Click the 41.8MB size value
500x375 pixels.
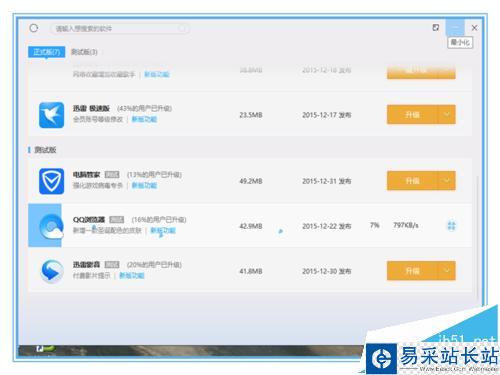251,271
